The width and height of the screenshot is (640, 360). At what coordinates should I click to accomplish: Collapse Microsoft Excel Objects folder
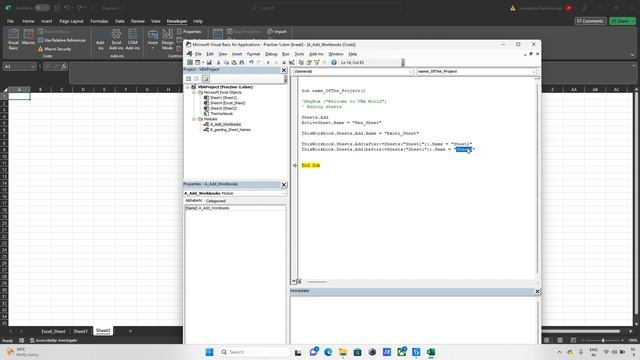[194, 93]
